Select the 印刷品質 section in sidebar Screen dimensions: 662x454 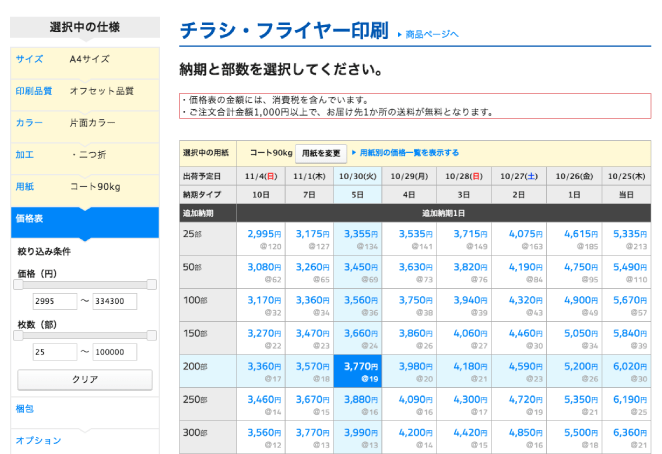click(x=84, y=91)
